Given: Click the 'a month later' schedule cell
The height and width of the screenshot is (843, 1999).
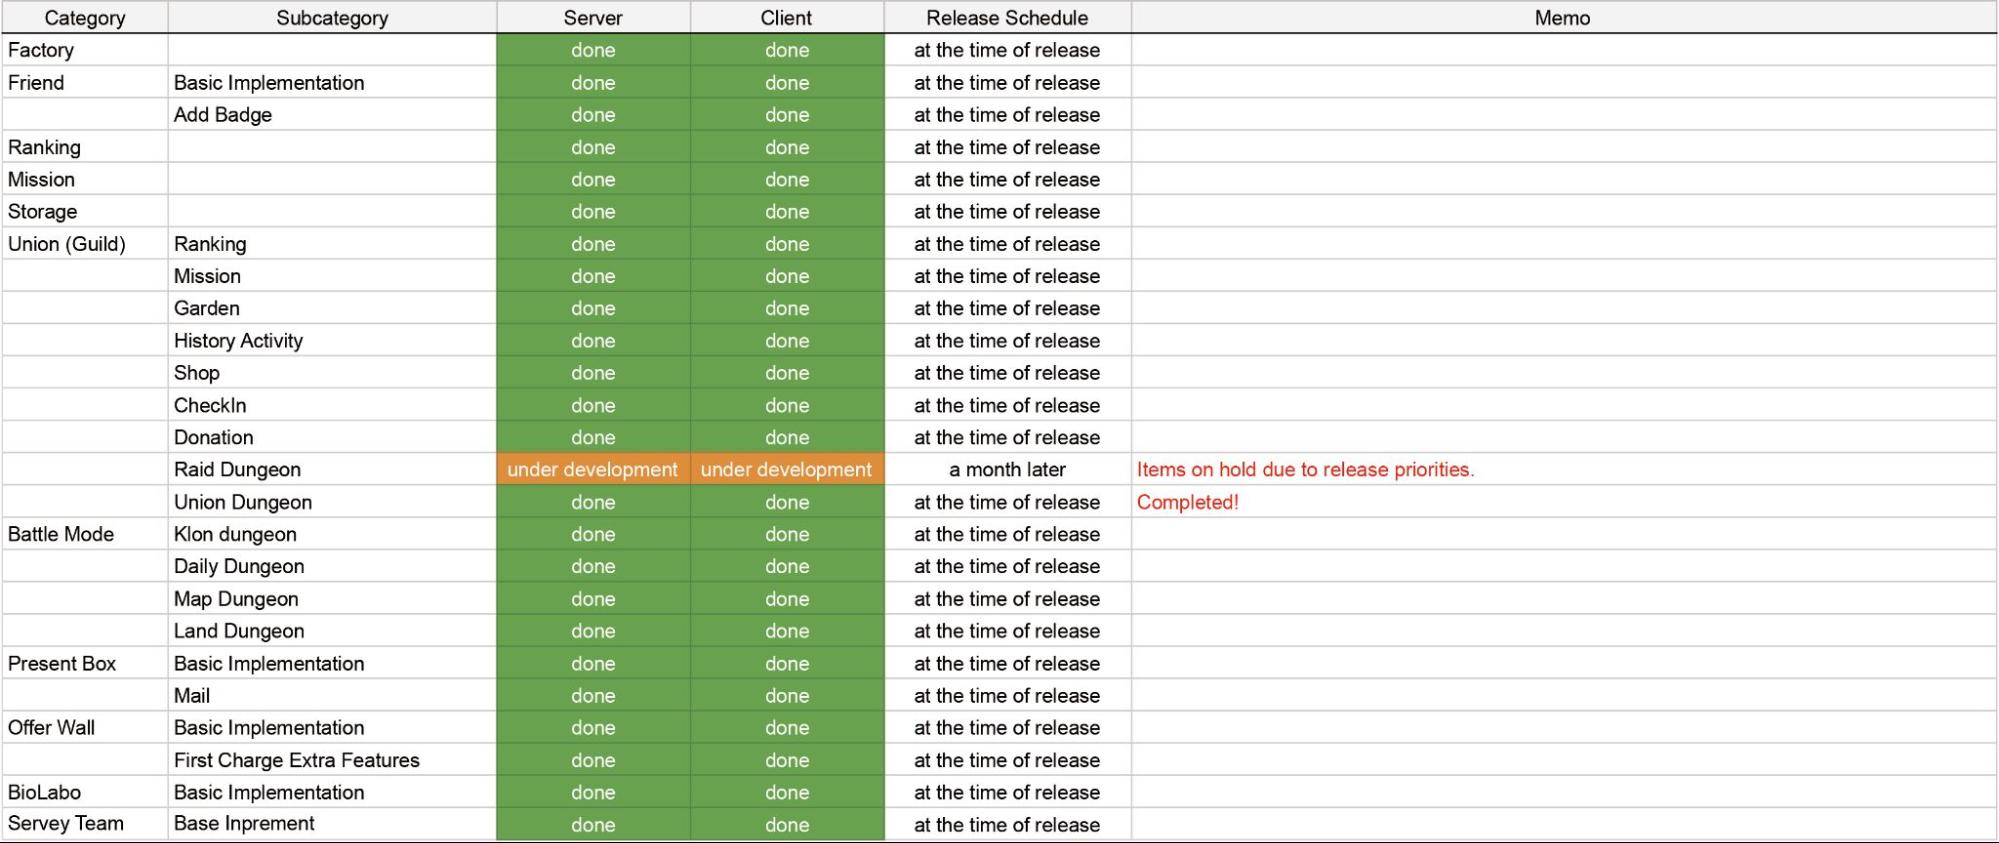Looking at the screenshot, I should [x=1007, y=470].
